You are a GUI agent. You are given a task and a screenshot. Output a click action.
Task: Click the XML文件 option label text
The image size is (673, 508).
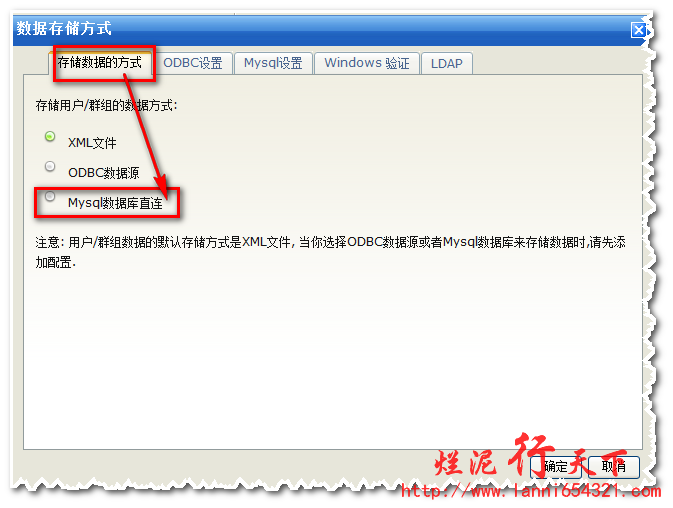coord(92,143)
